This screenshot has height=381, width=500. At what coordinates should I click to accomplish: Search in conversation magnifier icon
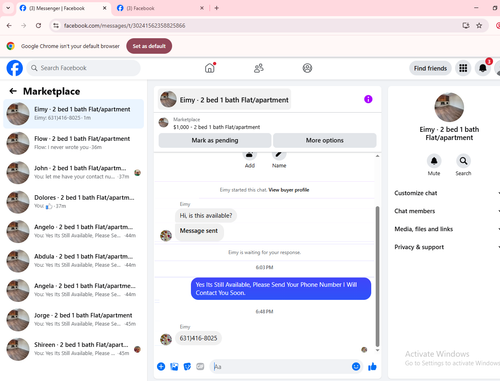(x=463, y=161)
